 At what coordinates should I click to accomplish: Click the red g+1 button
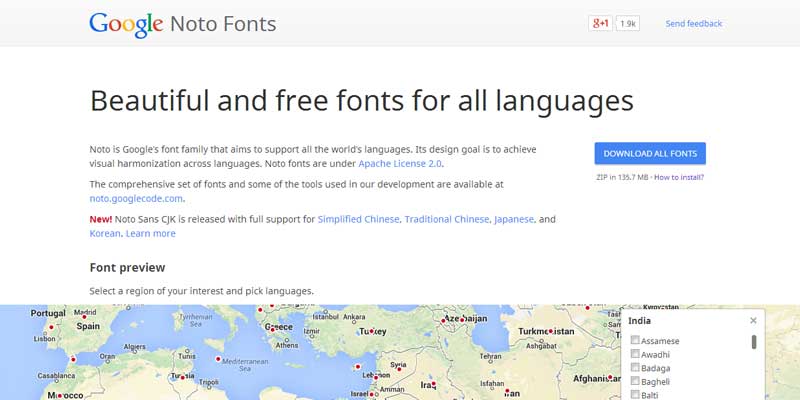click(600, 23)
